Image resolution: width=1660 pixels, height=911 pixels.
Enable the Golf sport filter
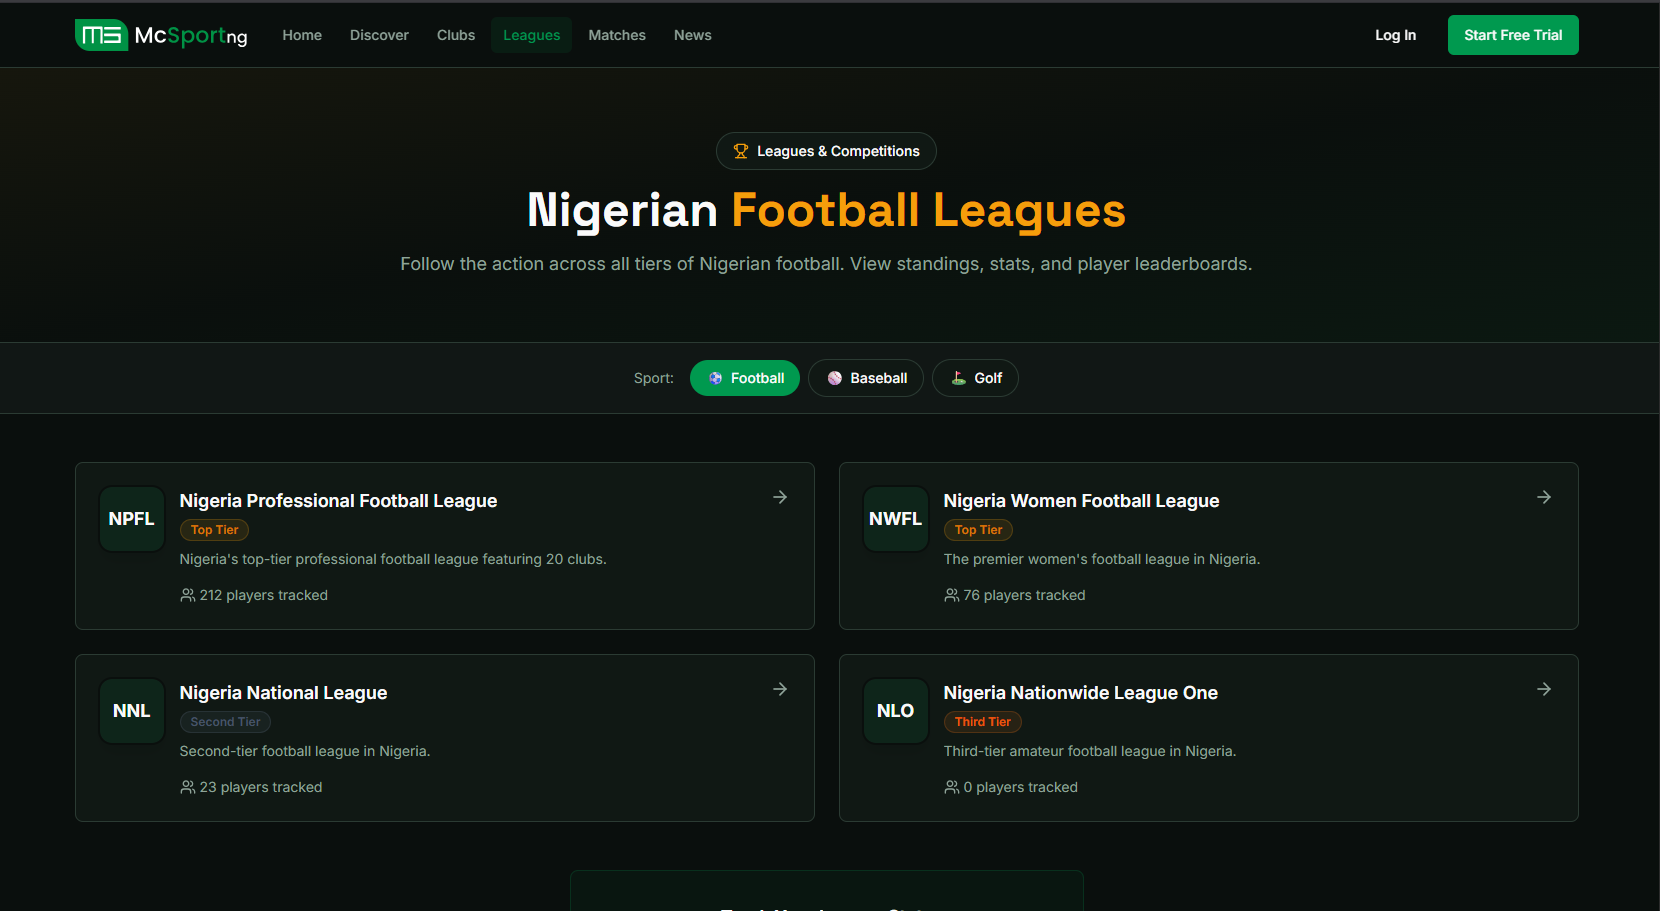coord(975,378)
